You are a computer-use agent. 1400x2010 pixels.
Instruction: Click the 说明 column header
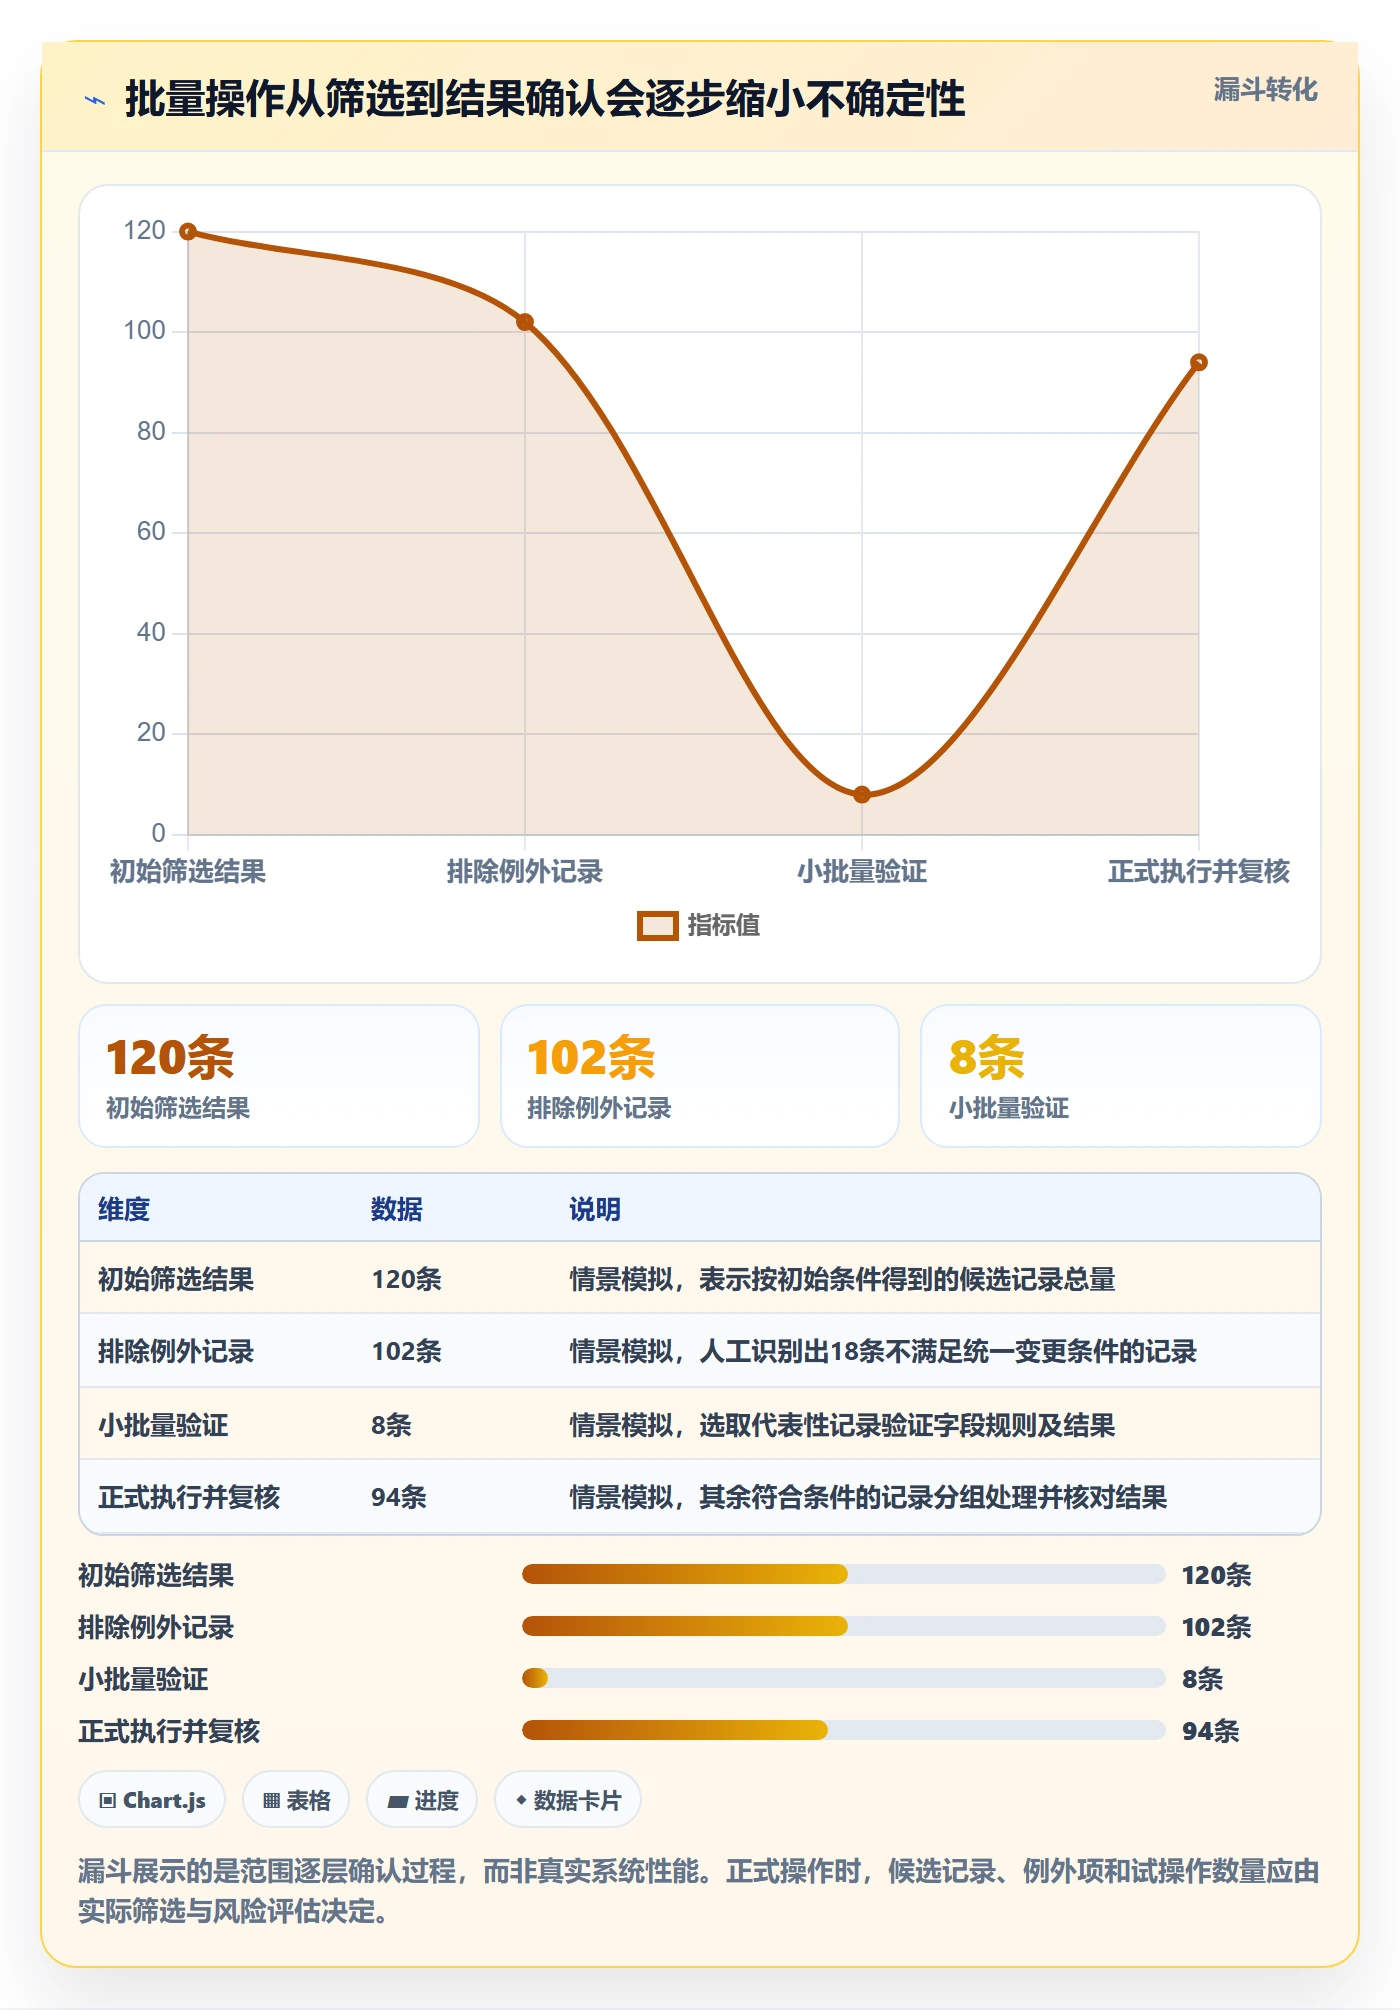click(595, 1209)
